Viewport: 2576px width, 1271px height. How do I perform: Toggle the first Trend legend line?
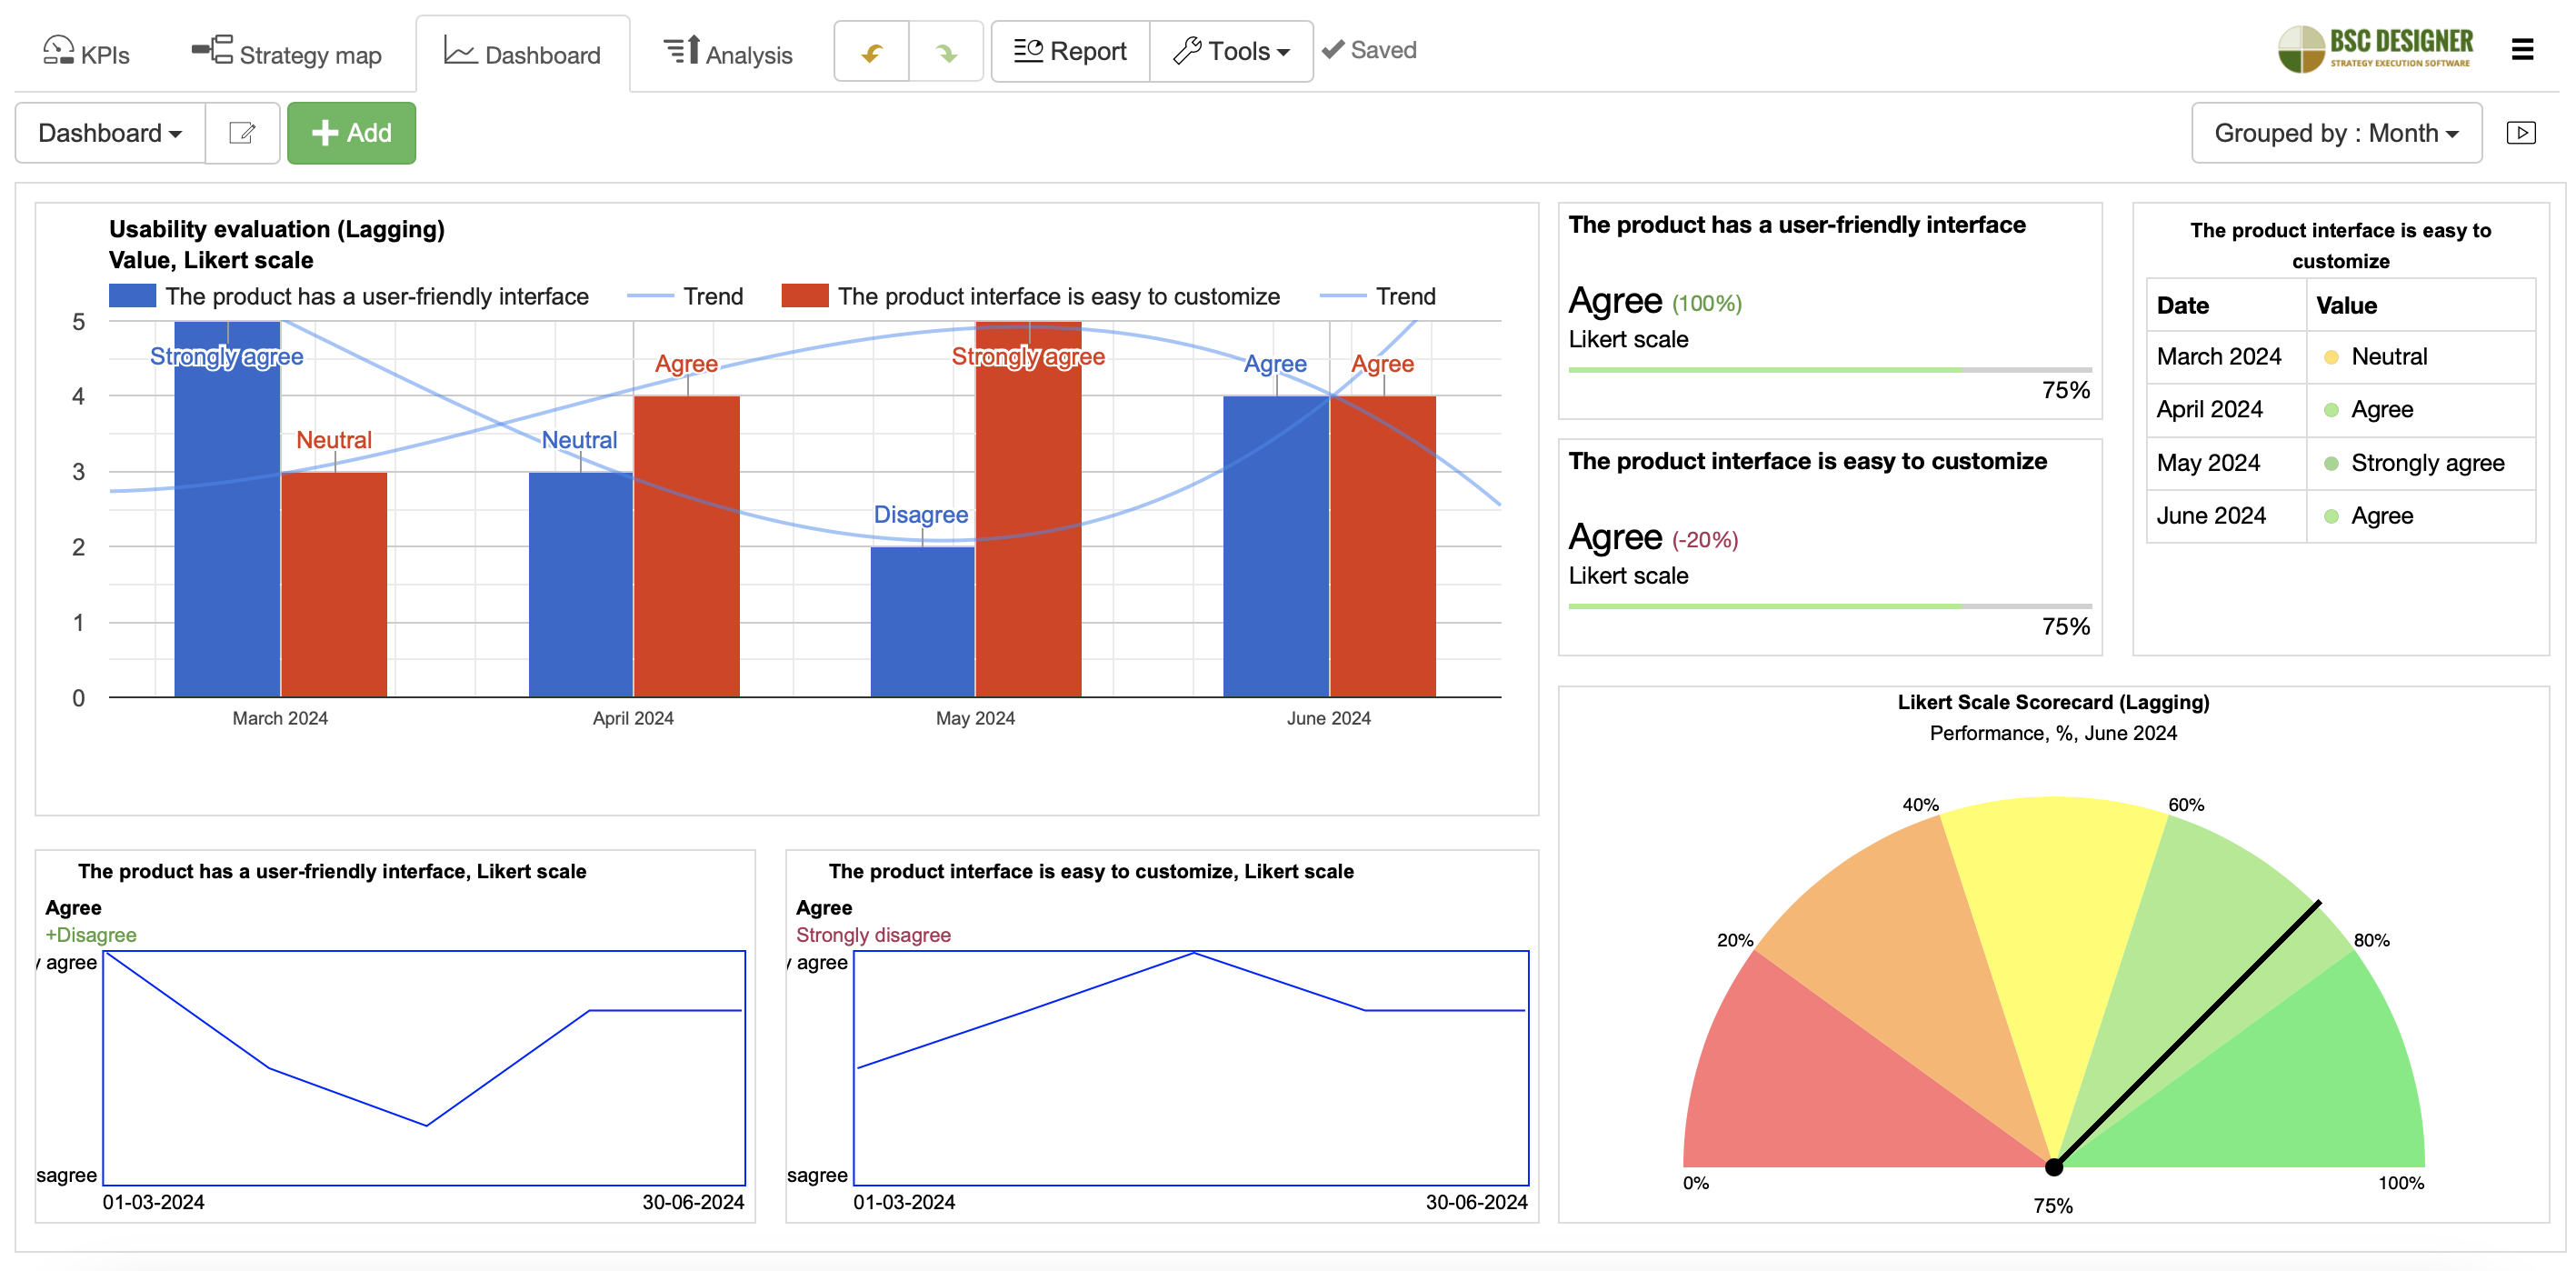point(650,296)
